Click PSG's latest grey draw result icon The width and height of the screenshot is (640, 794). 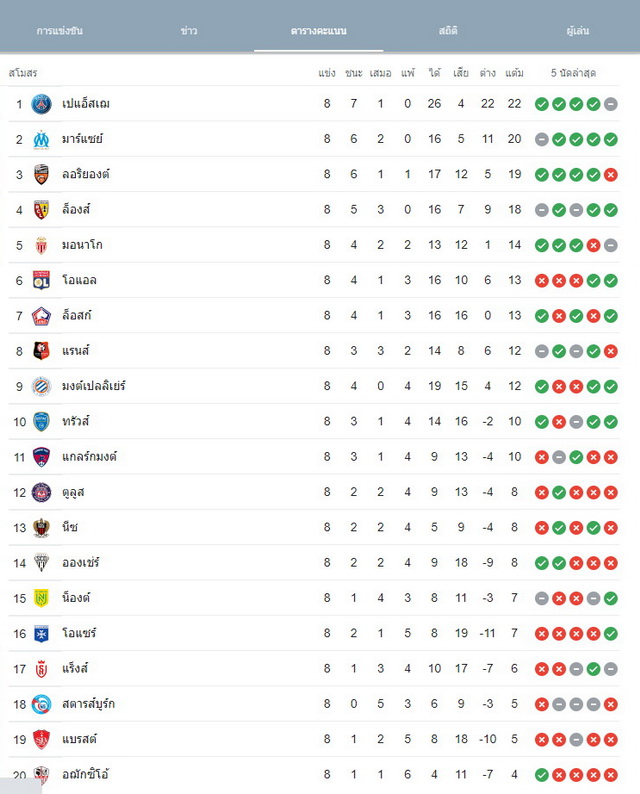(x=611, y=104)
